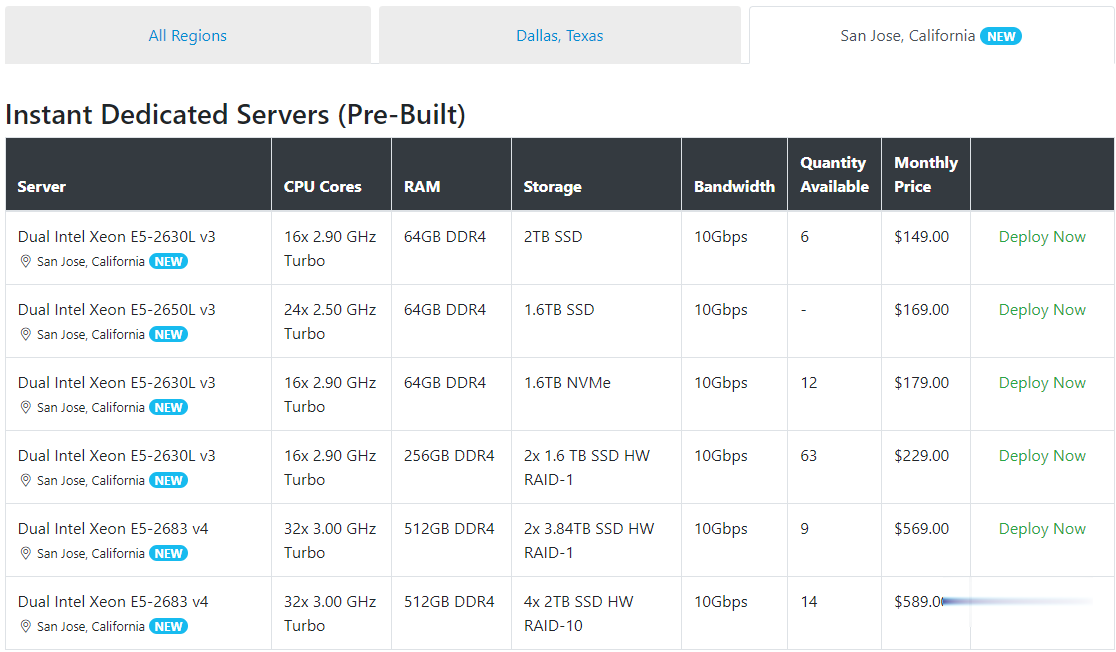
Task: Click the NEW badge in the $569.00 row
Action: 169,553
